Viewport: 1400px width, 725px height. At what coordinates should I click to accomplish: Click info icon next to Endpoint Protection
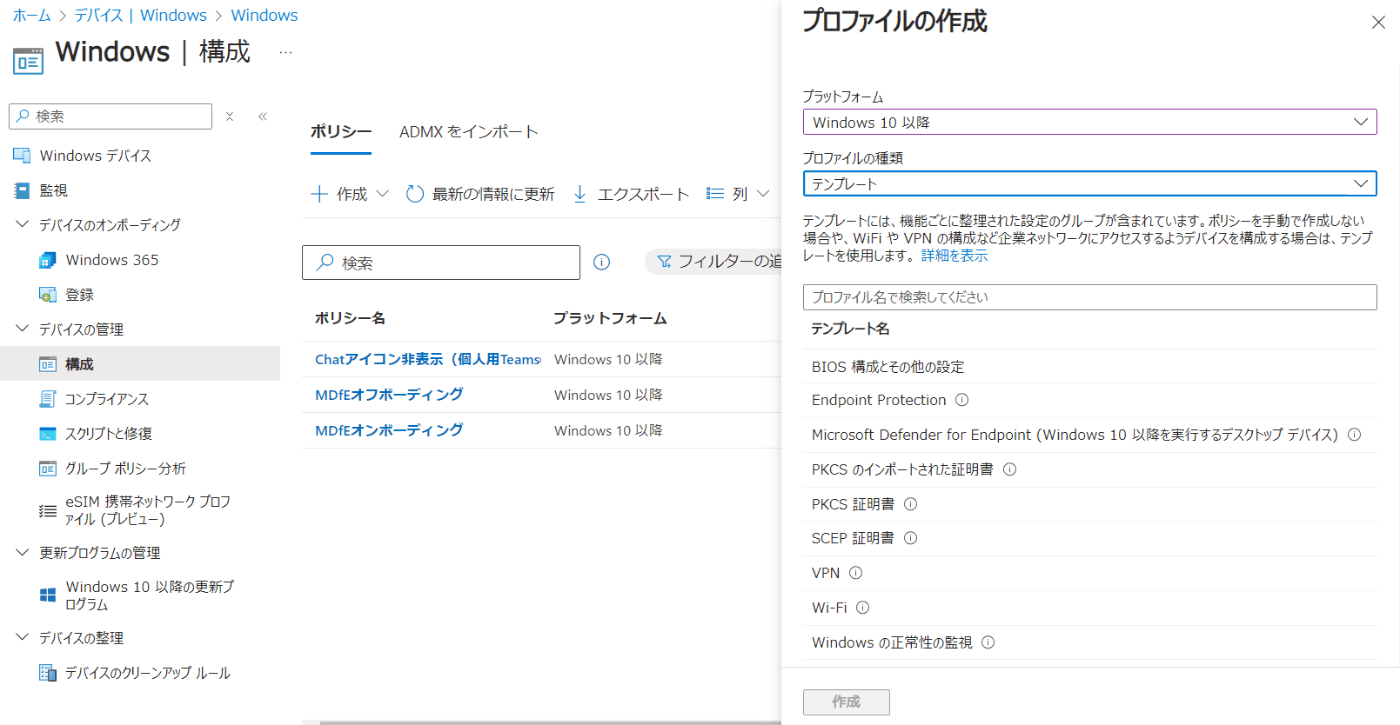pyautogui.click(x=962, y=400)
